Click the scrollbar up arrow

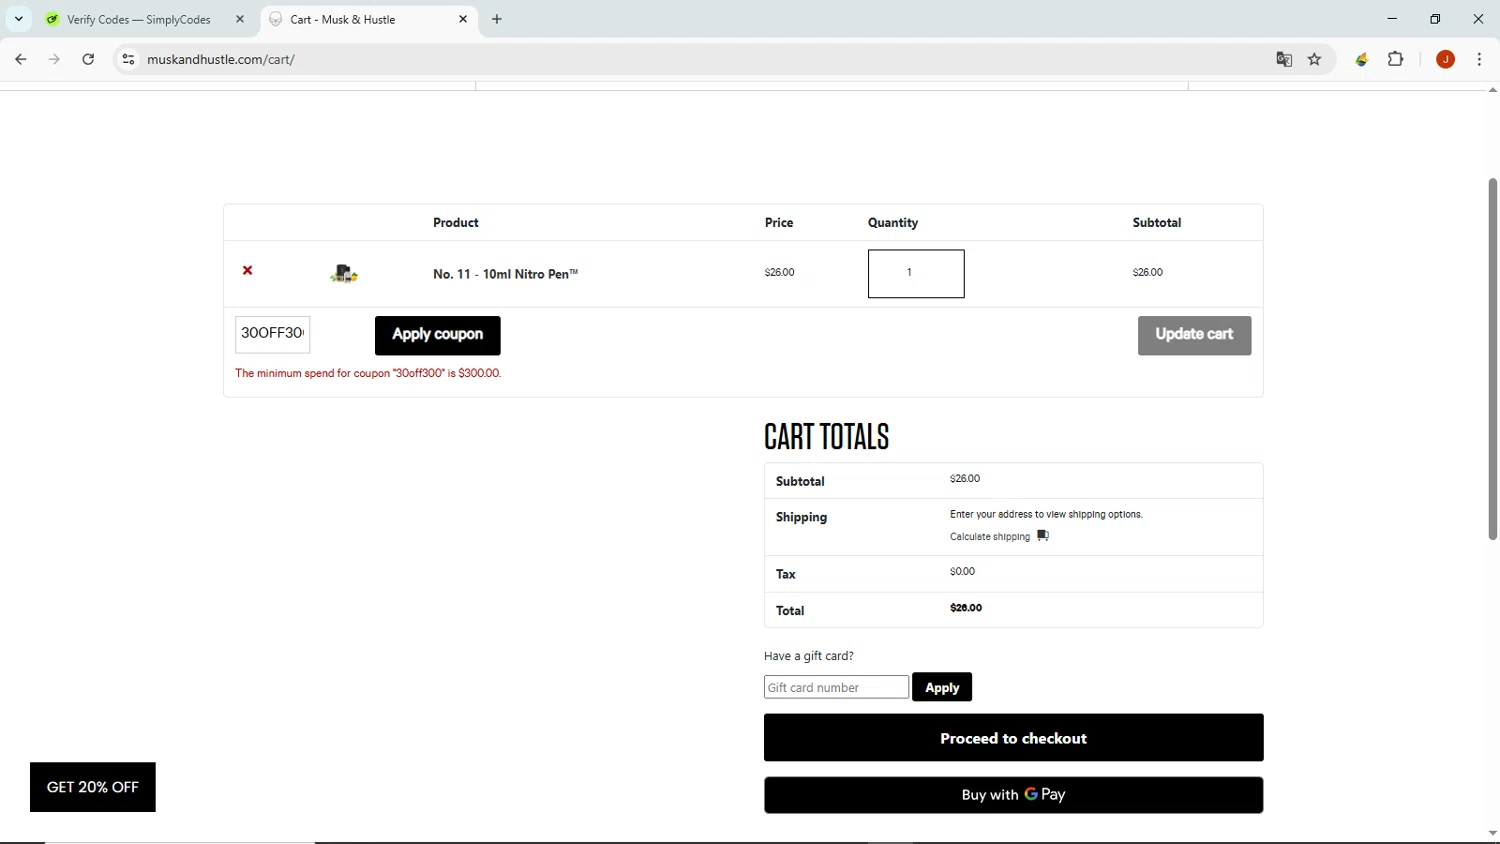1492,90
